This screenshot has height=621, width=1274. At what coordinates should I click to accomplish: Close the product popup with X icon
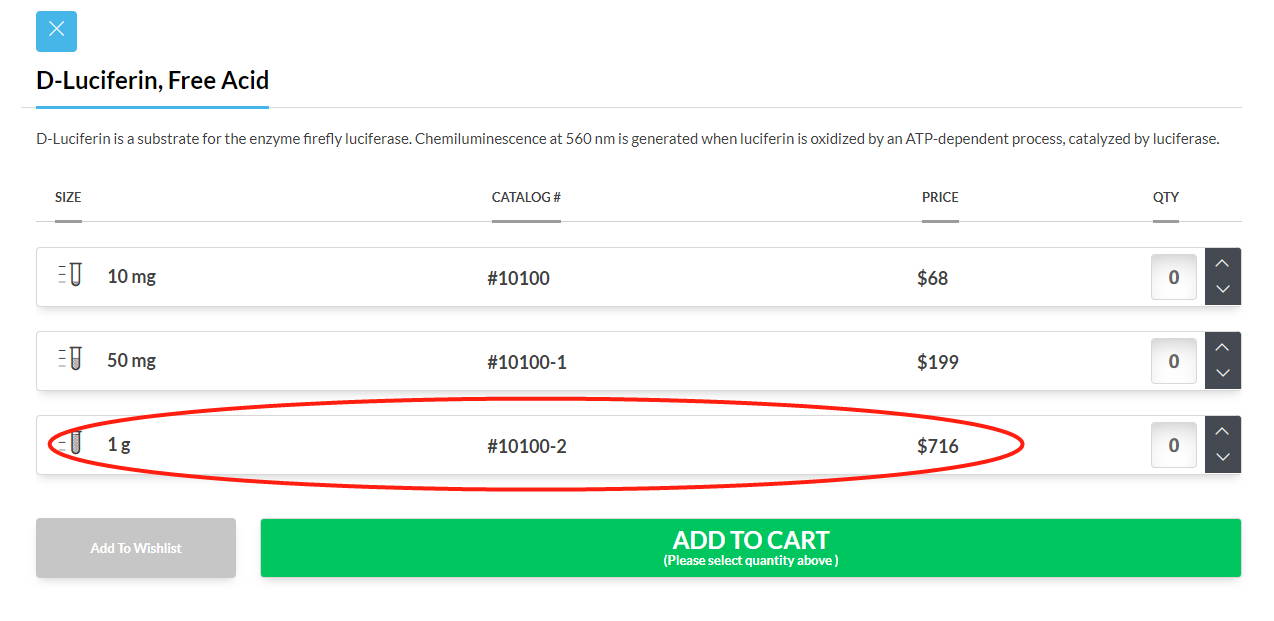tap(56, 31)
